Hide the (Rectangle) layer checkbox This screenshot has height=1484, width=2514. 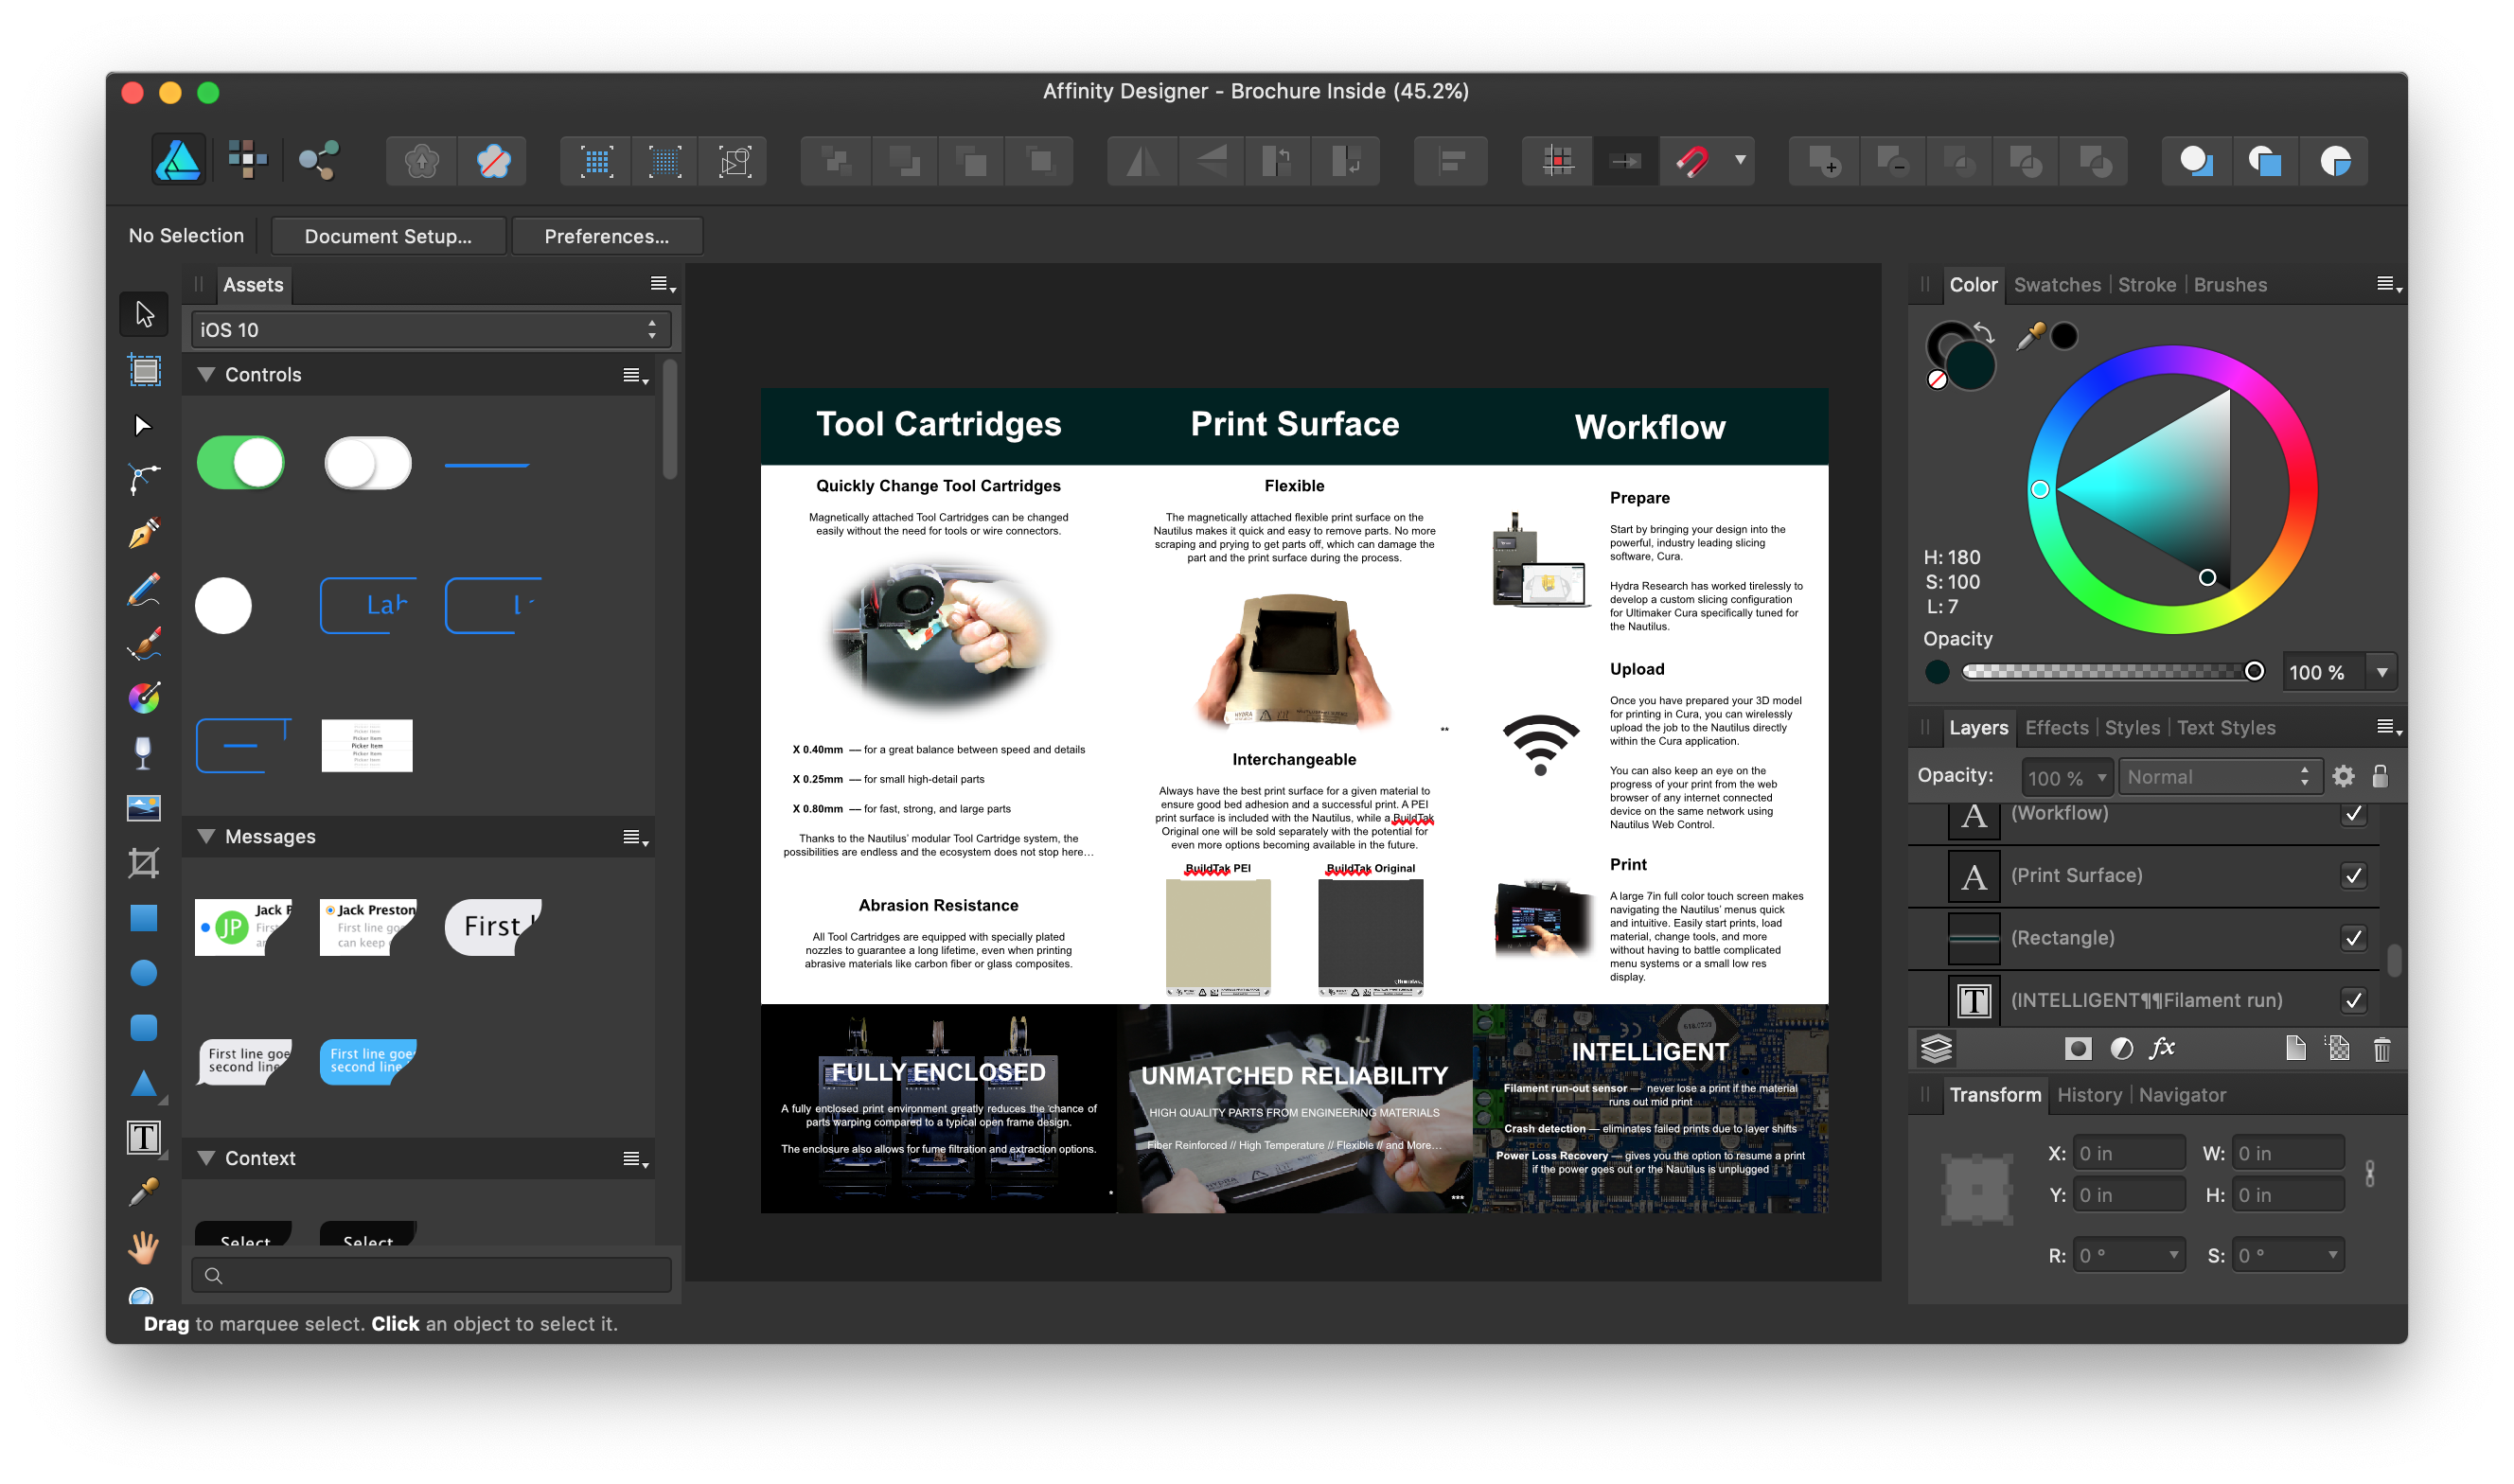tap(2353, 938)
